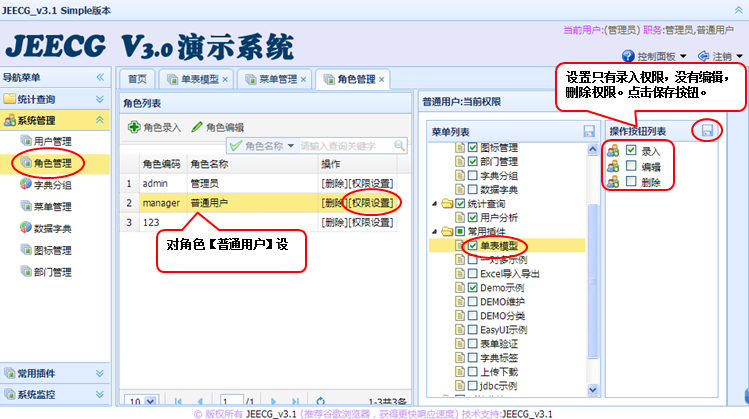Click scroll-down arrow of menu tree

click(x=593, y=390)
